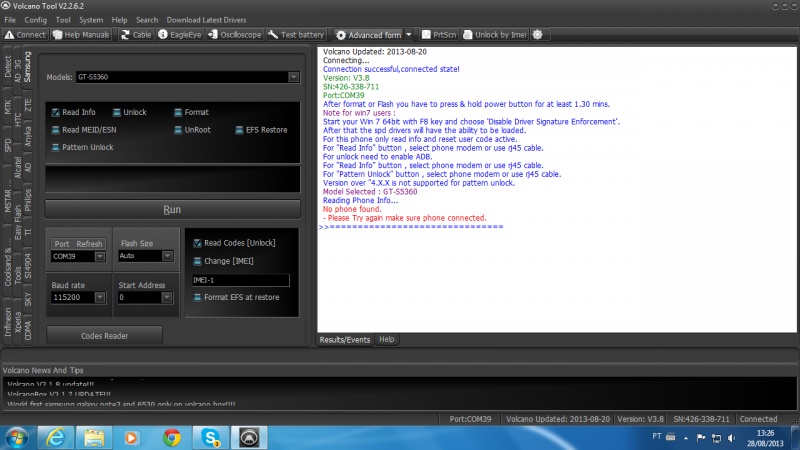Toggle Read Info checkbox

coord(56,112)
